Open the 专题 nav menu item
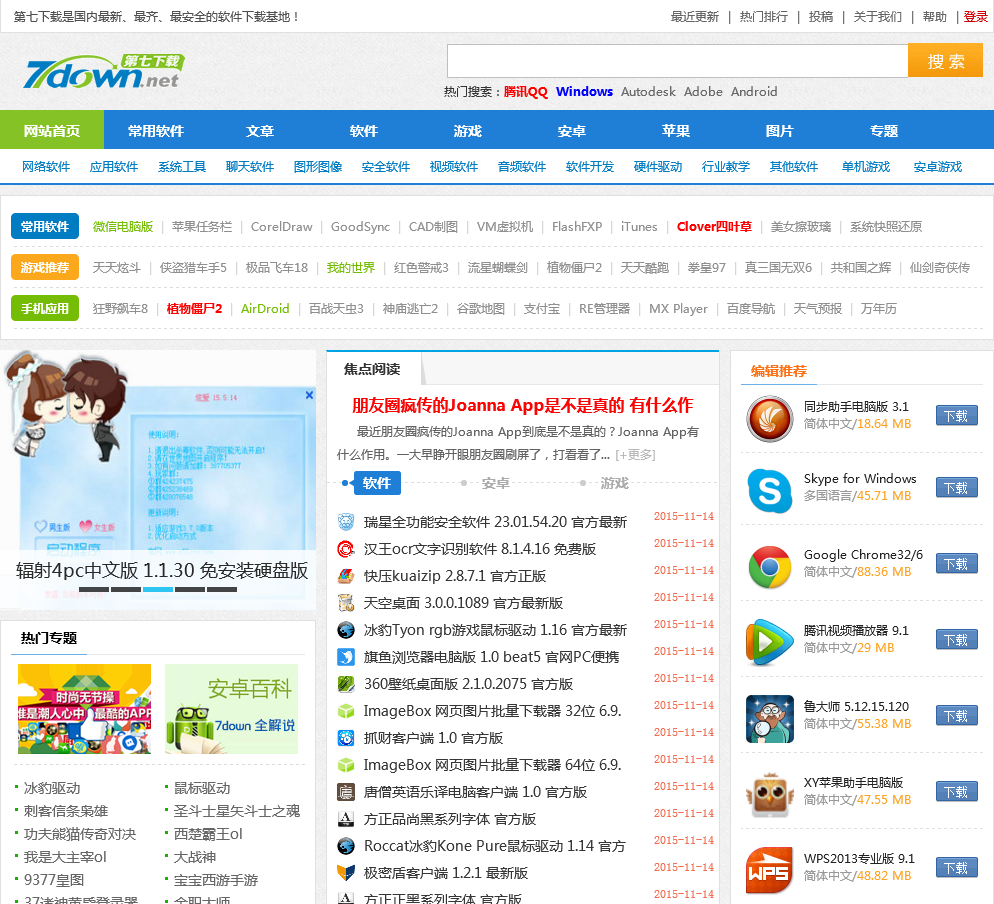Viewport: 994px width, 904px height. pos(884,131)
